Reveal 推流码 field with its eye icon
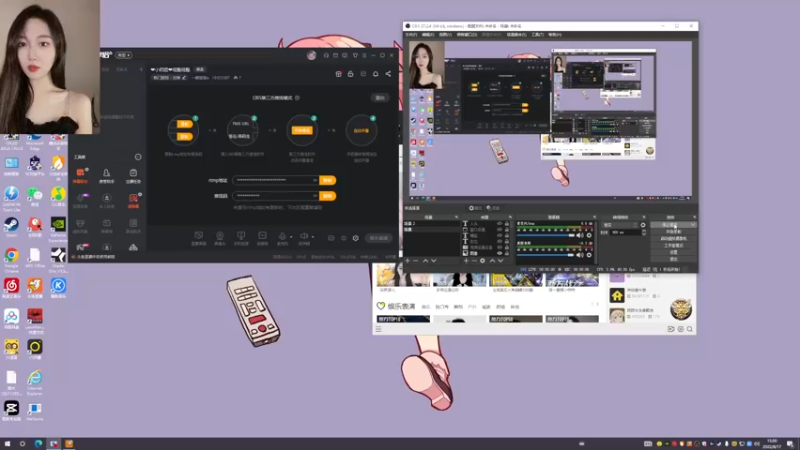 pos(315,195)
